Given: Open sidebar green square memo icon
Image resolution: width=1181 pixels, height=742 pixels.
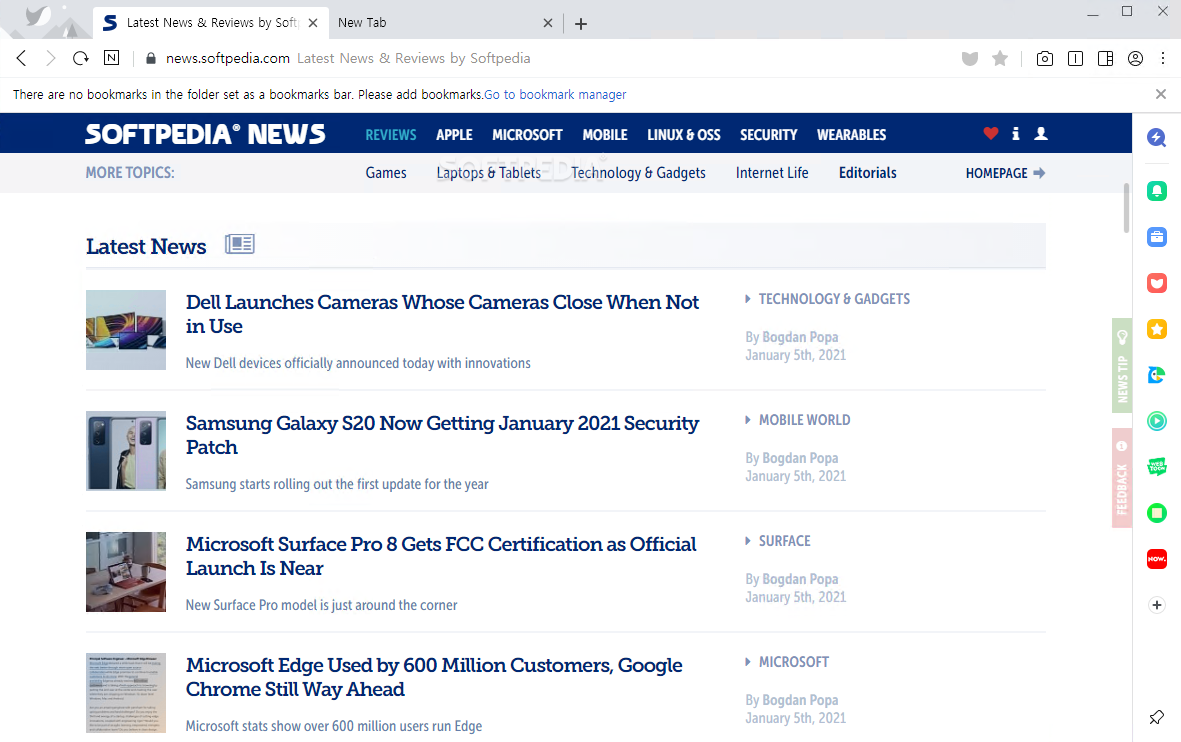Looking at the screenshot, I should pos(1157,513).
